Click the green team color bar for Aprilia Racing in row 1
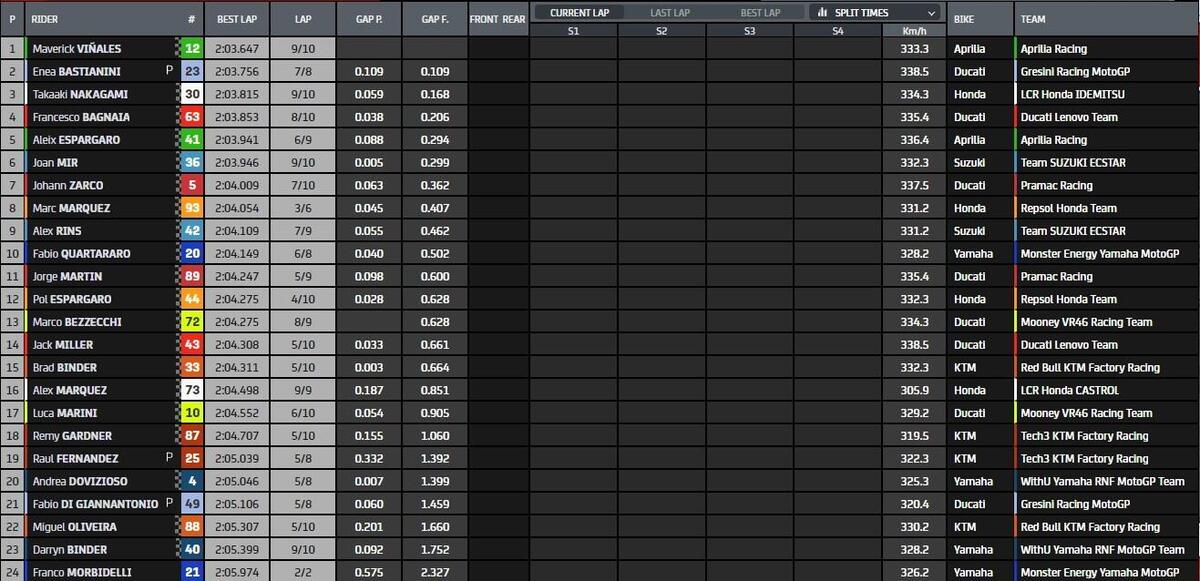 1016,48
